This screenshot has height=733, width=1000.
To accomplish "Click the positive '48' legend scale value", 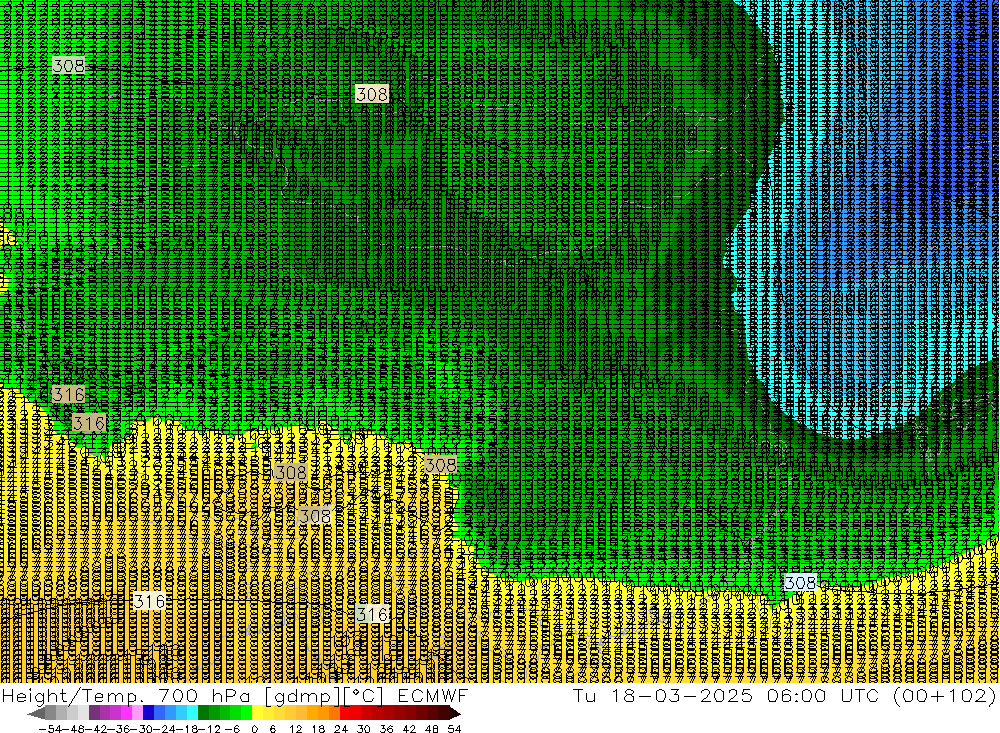I will 432,729.
